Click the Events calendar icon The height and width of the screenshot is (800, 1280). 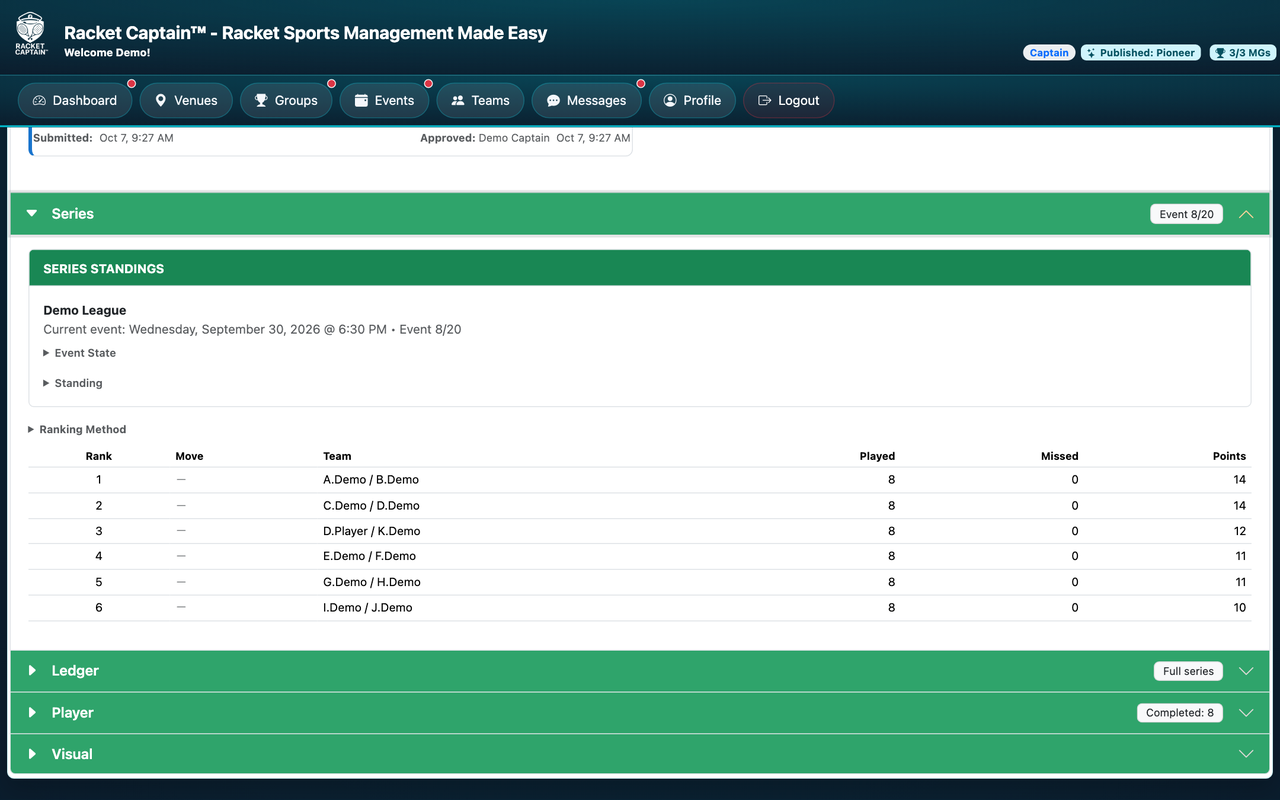pyautogui.click(x=361, y=100)
